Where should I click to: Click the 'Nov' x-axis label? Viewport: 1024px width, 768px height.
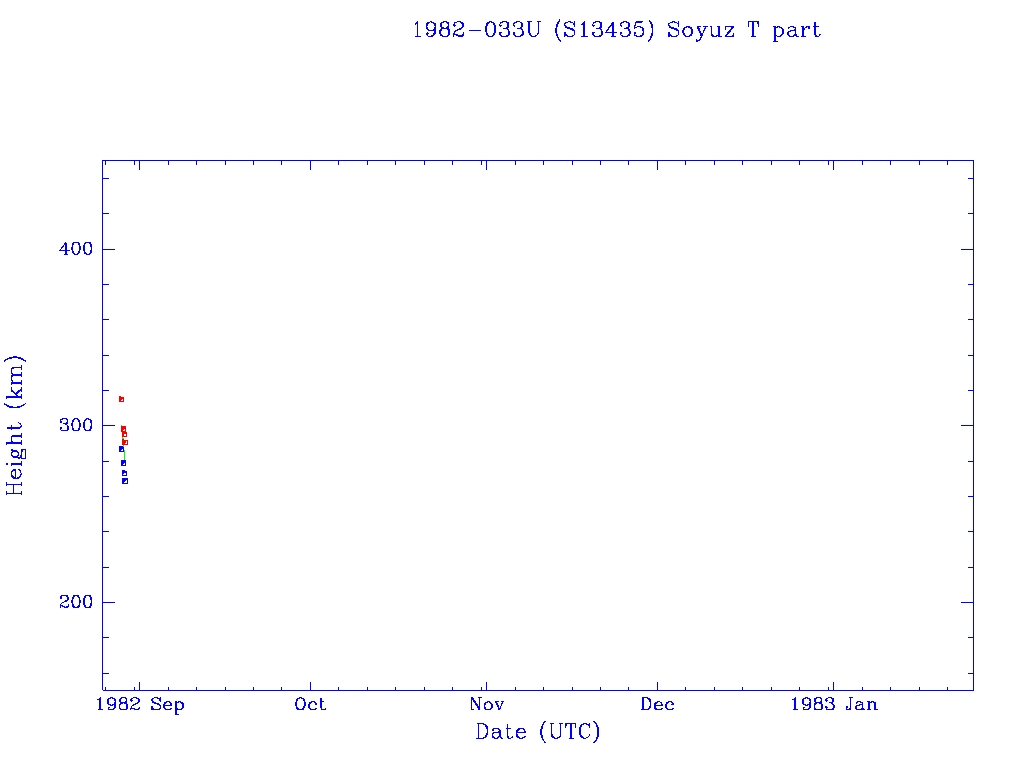(485, 704)
